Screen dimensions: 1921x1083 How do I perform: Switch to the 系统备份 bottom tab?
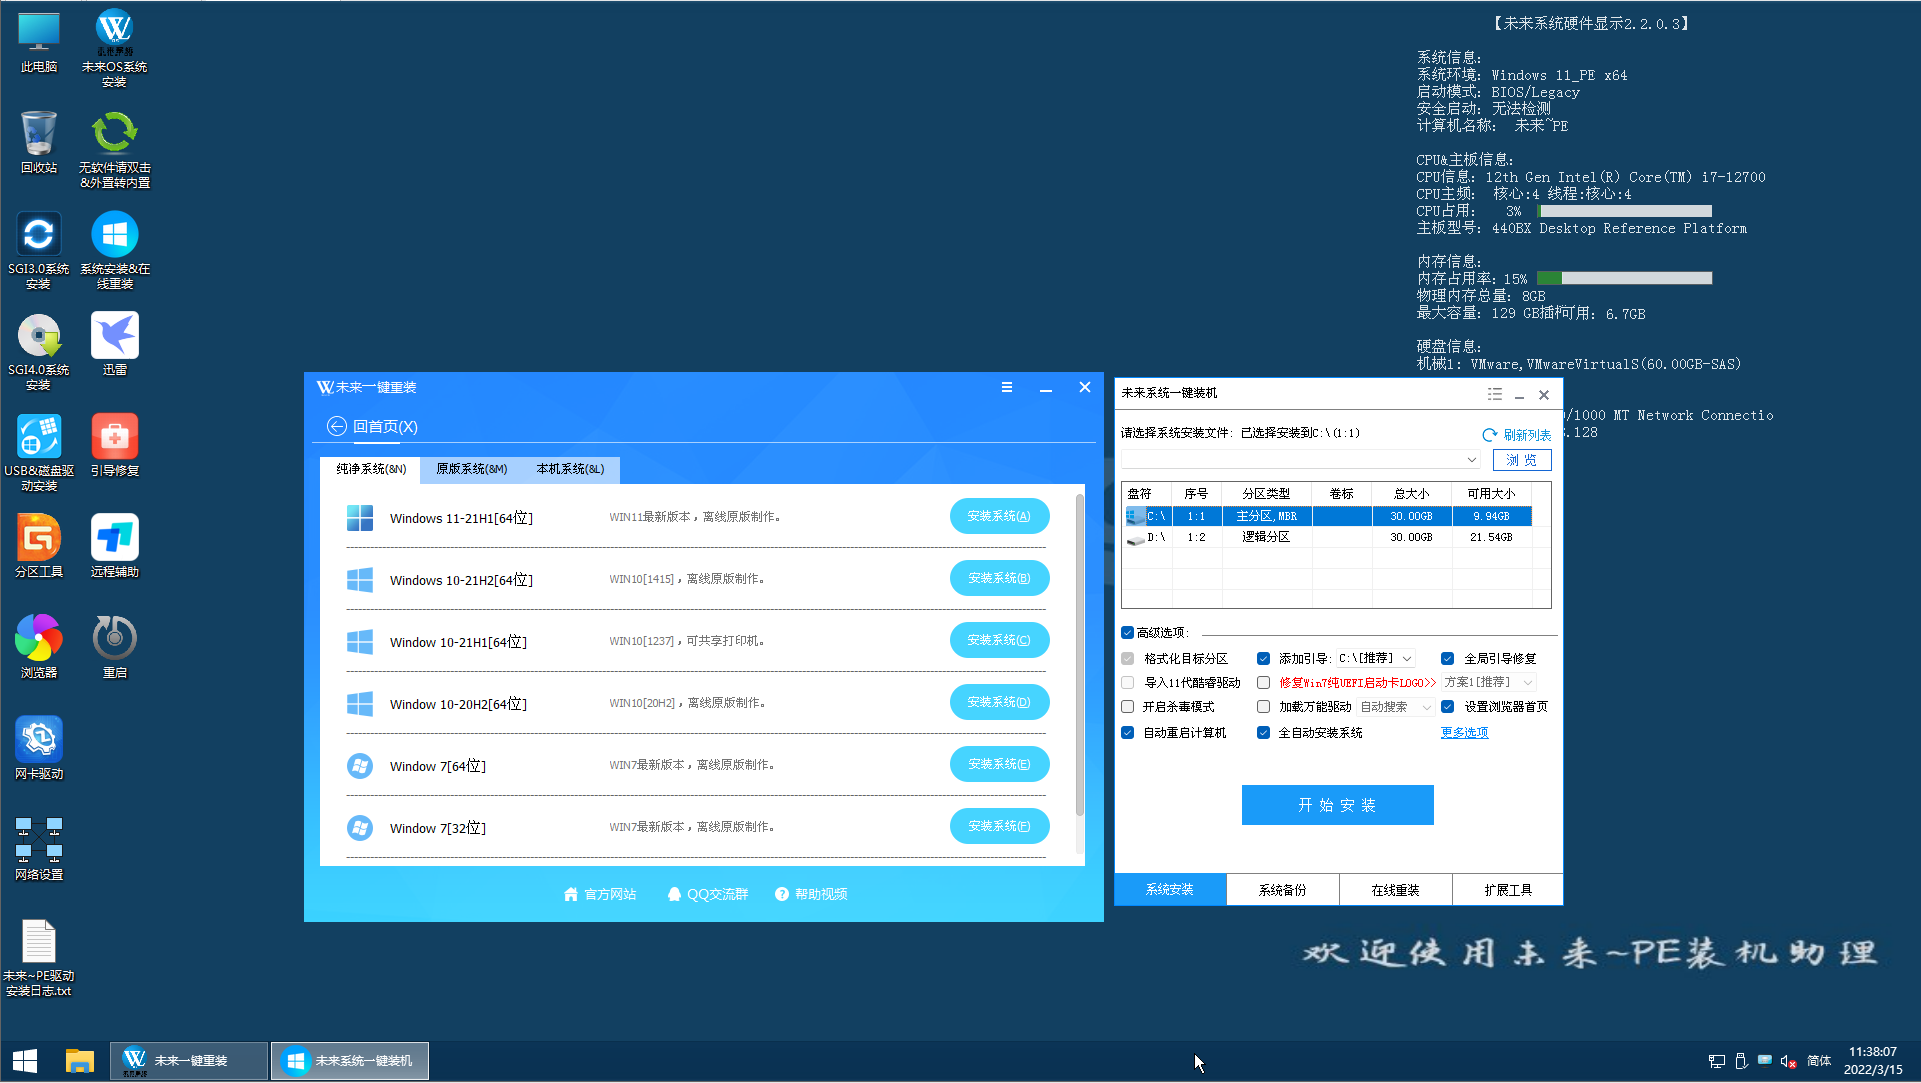click(1283, 890)
